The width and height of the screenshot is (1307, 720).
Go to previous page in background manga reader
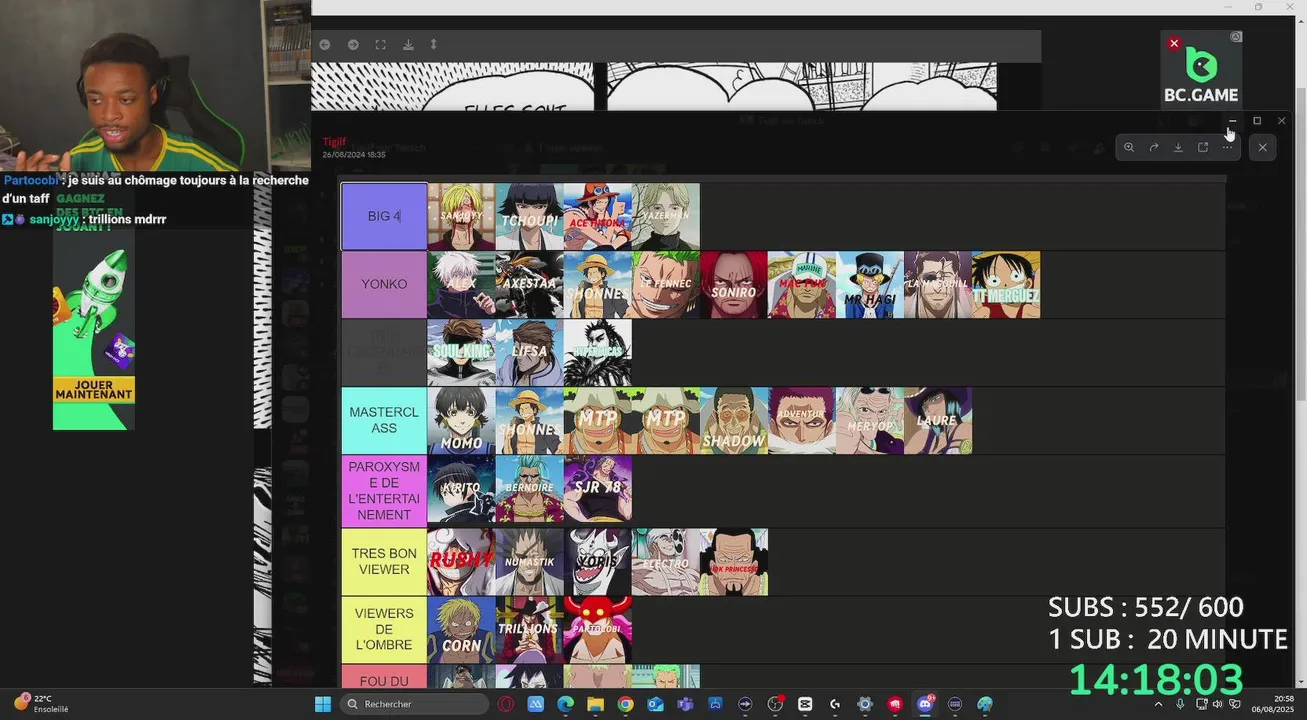point(325,45)
